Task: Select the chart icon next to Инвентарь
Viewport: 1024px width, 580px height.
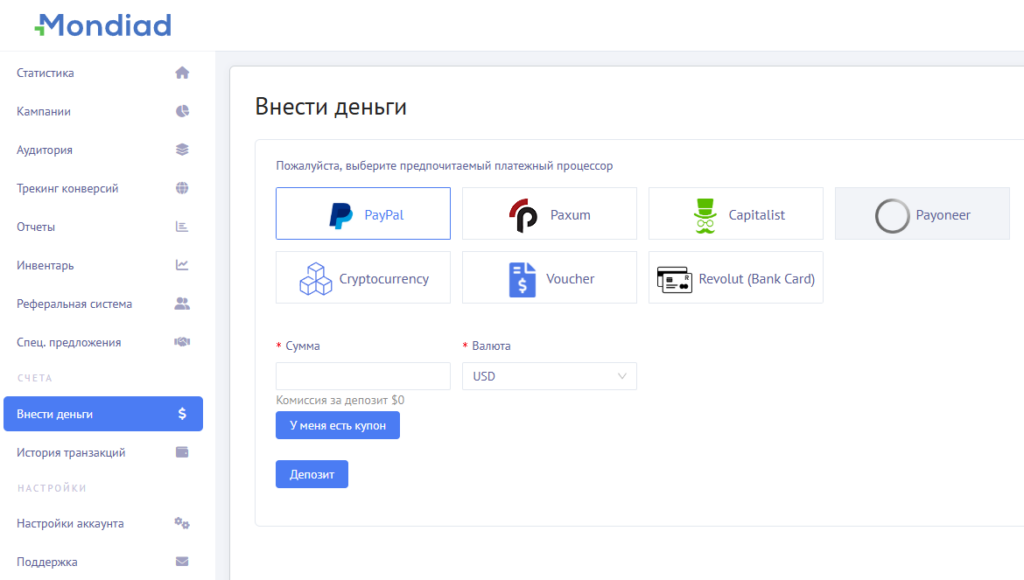Action: point(181,265)
